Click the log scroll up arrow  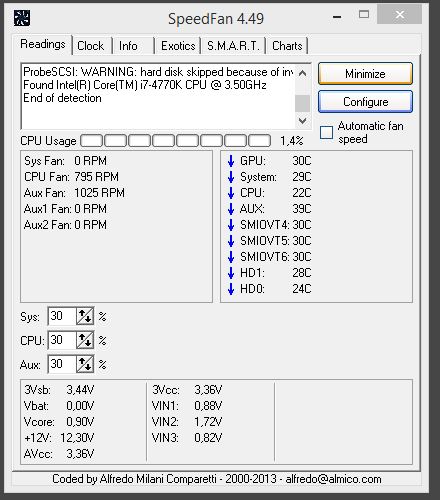pyautogui.click(x=302, y=72)
